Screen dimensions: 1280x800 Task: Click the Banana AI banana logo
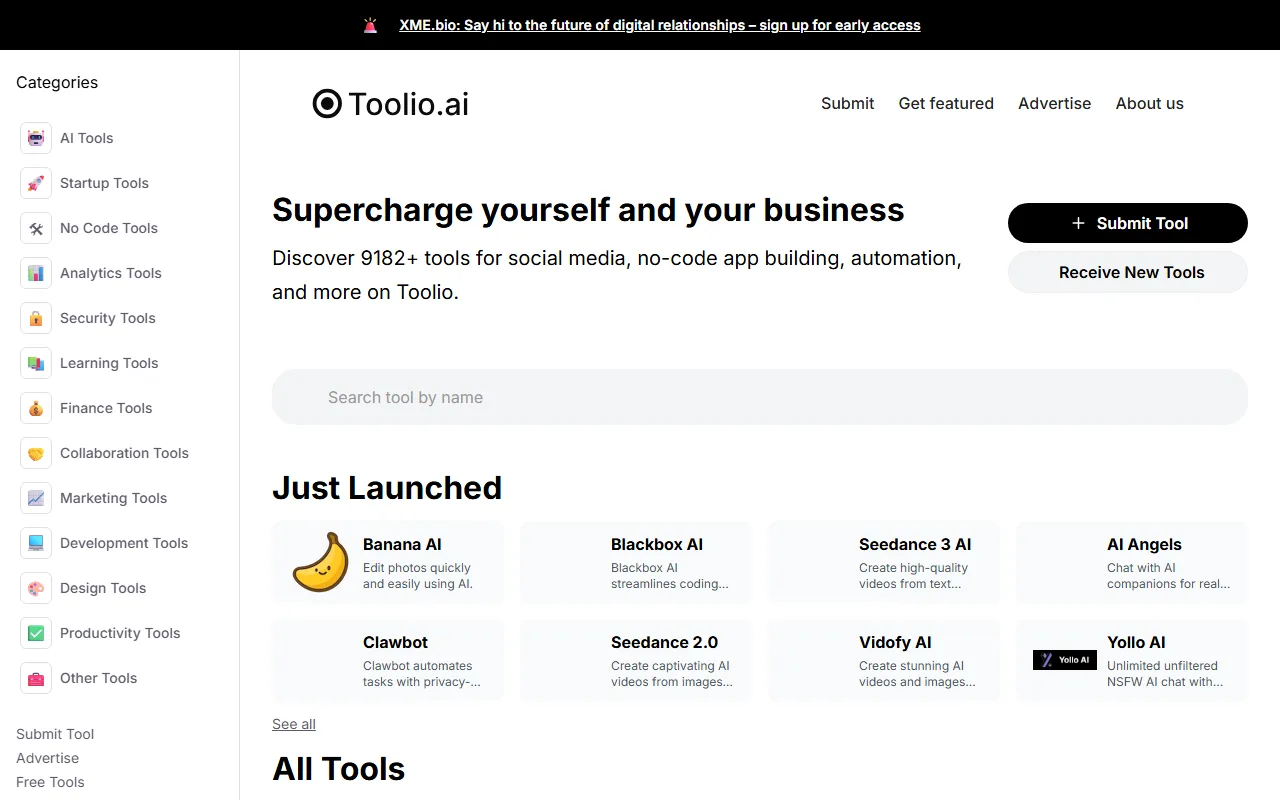click(x=320, y=562)
